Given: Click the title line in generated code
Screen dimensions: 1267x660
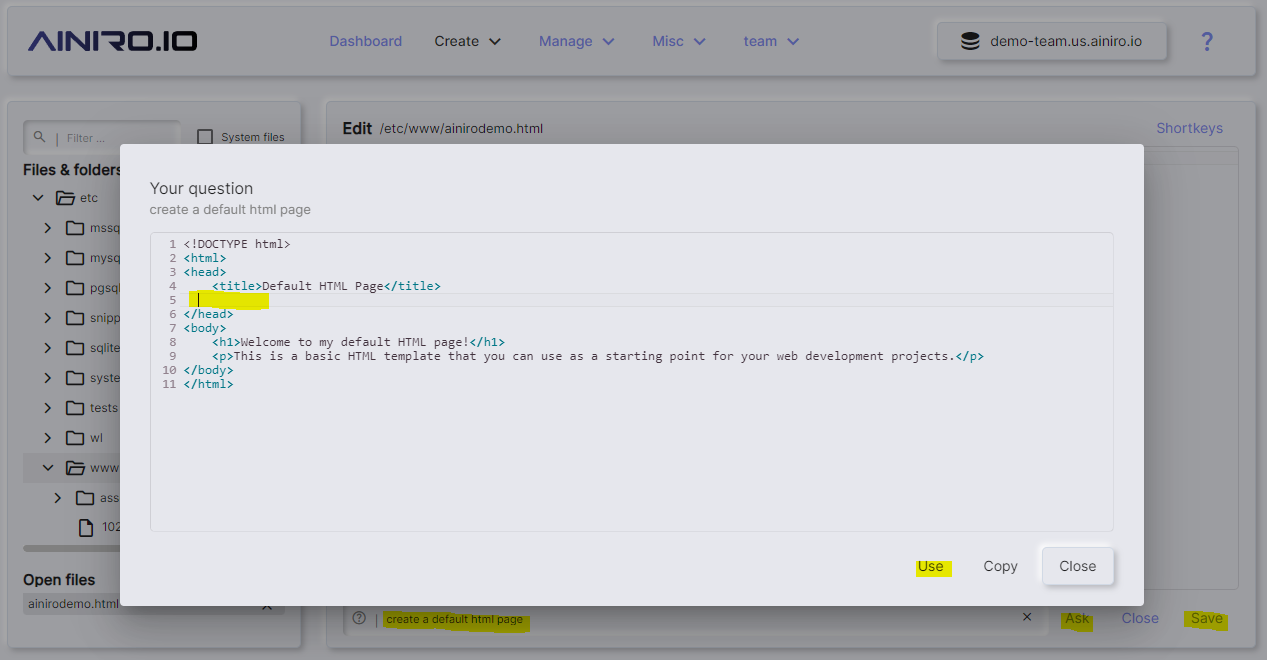Looking at the screenshot, I should point(326,286).
